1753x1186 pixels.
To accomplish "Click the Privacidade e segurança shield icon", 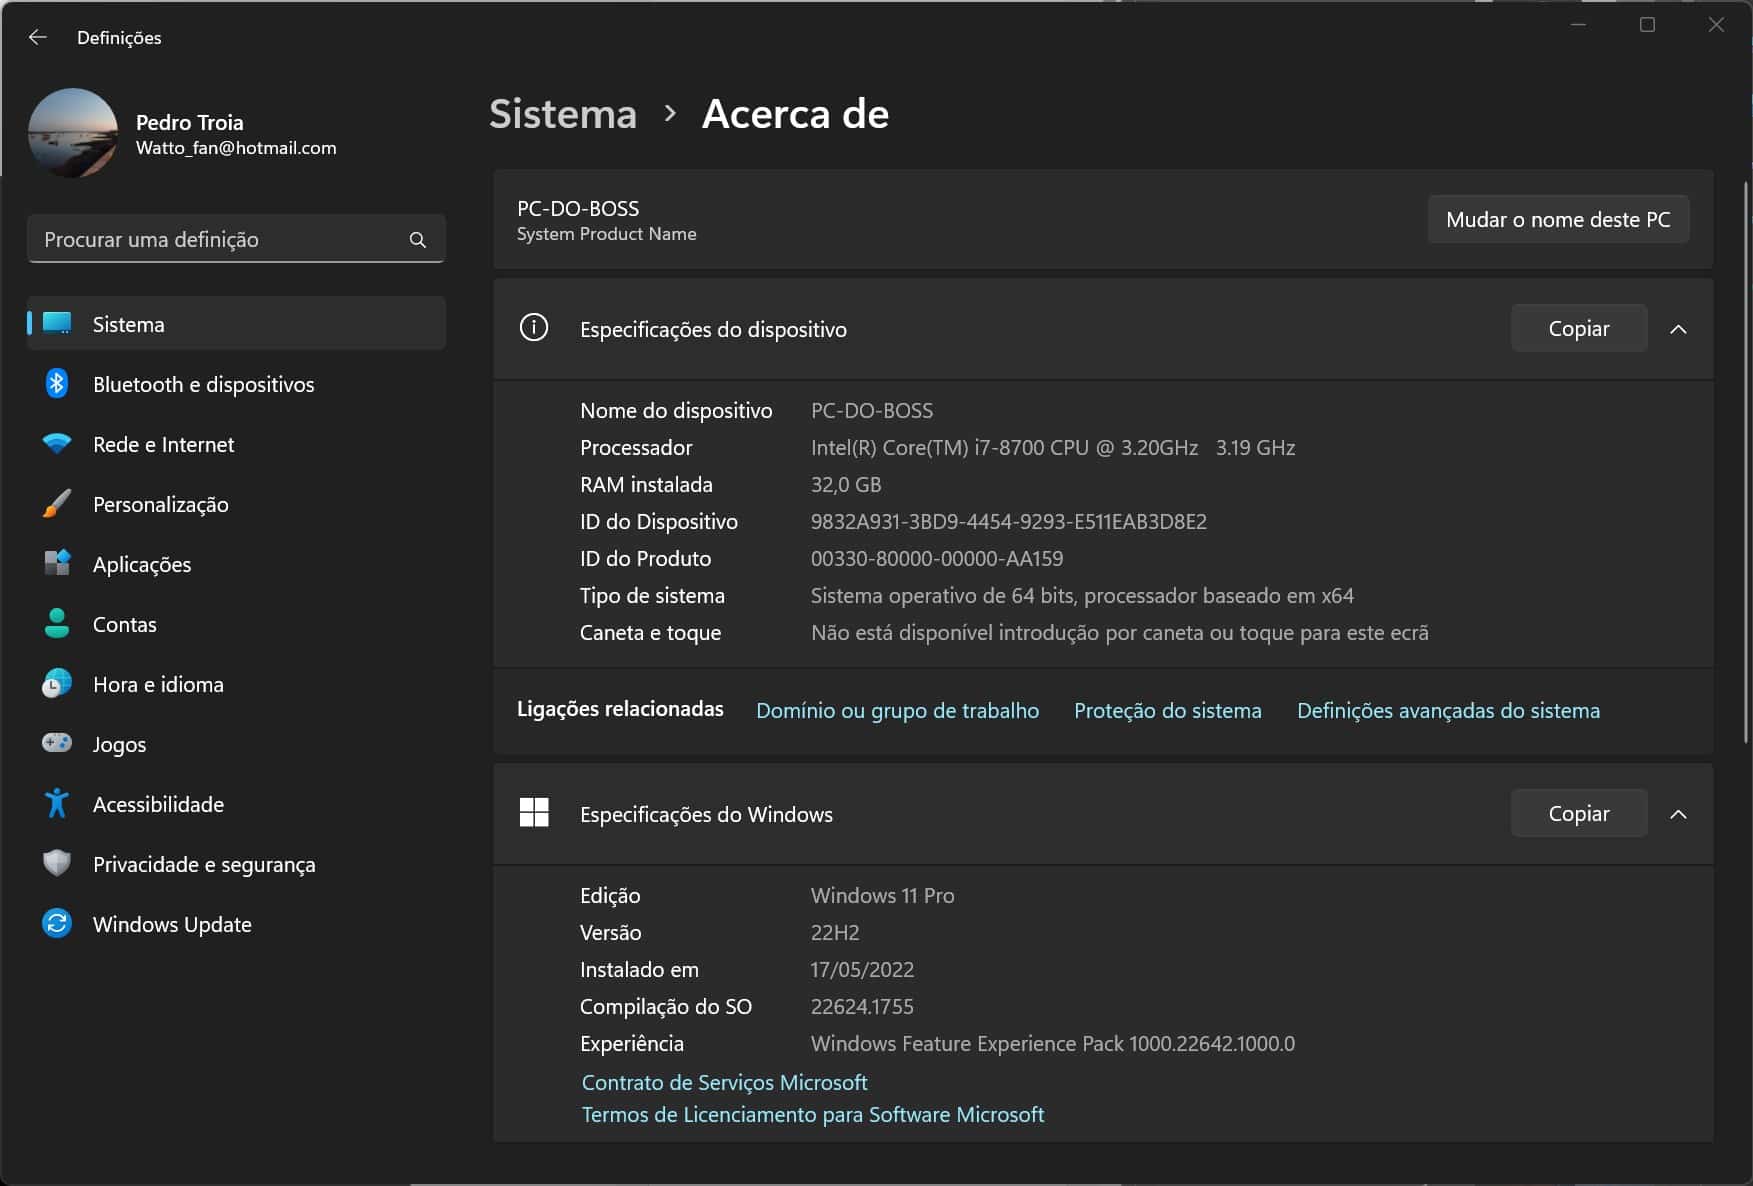I will [x=57, y=864].
